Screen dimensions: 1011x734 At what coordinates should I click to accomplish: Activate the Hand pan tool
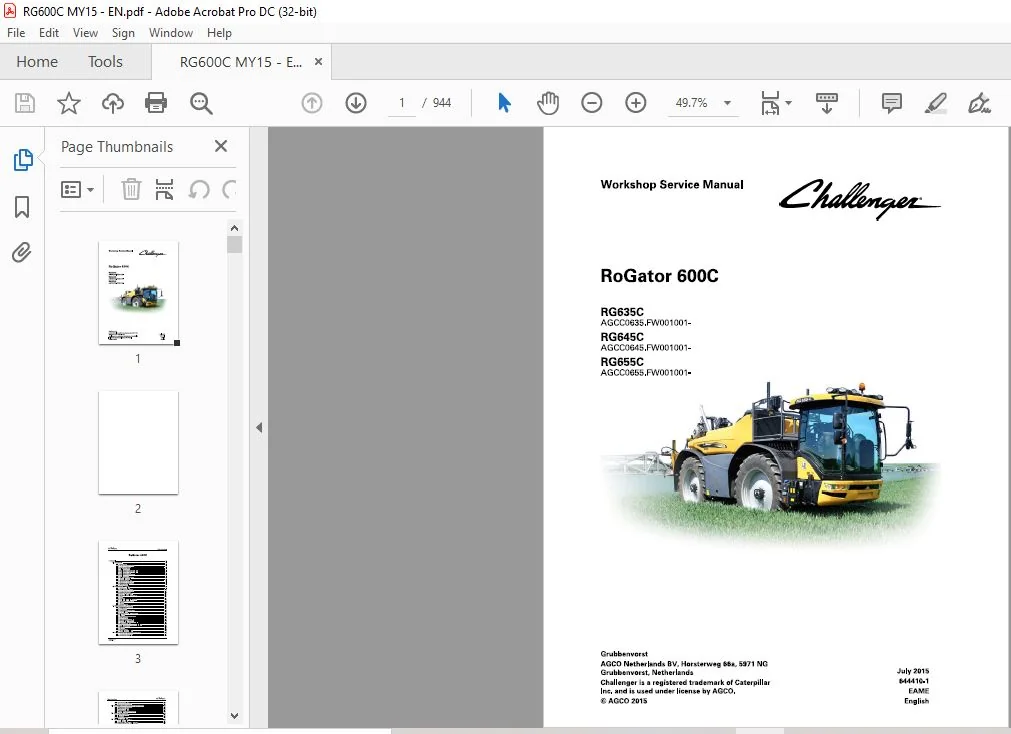(548, 103)
